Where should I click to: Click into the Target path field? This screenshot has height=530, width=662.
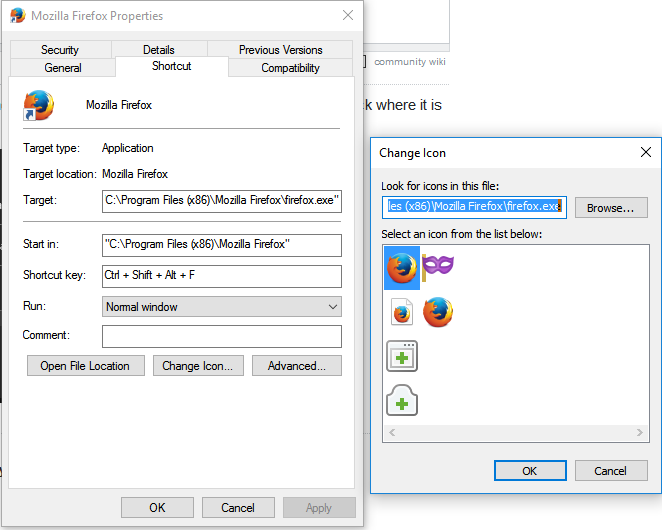[x=222, y=201]
